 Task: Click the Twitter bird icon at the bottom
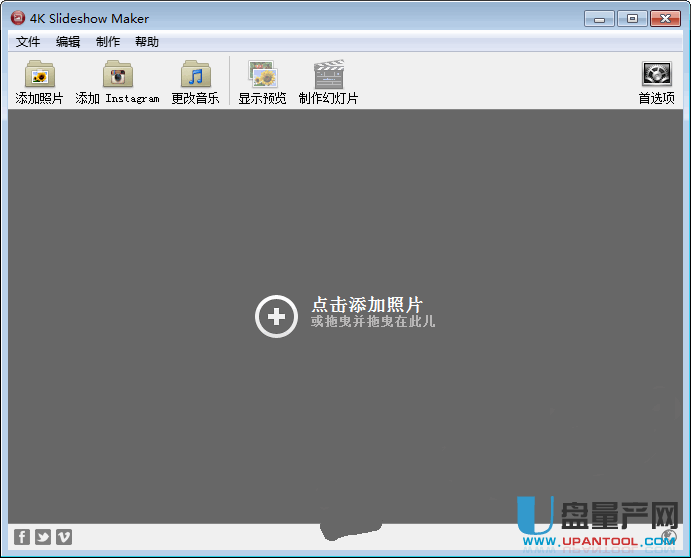(43, 537)
